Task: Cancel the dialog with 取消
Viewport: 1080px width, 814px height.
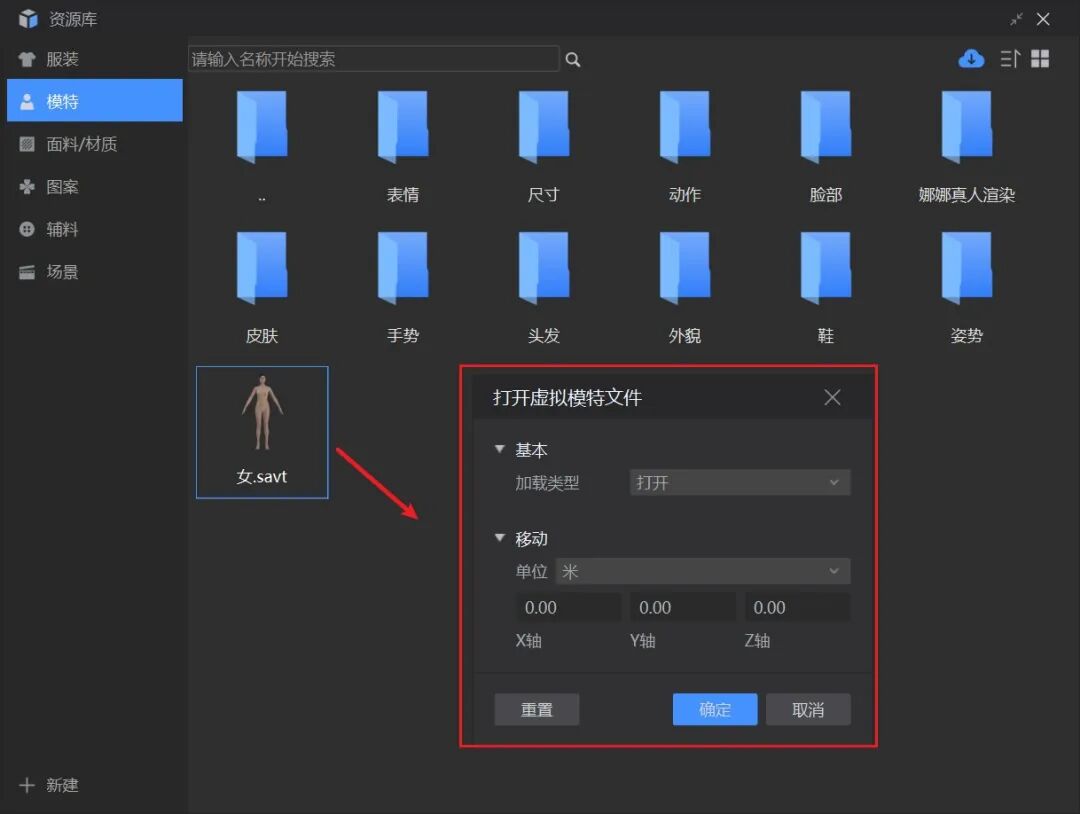Action: pos(808,709)
